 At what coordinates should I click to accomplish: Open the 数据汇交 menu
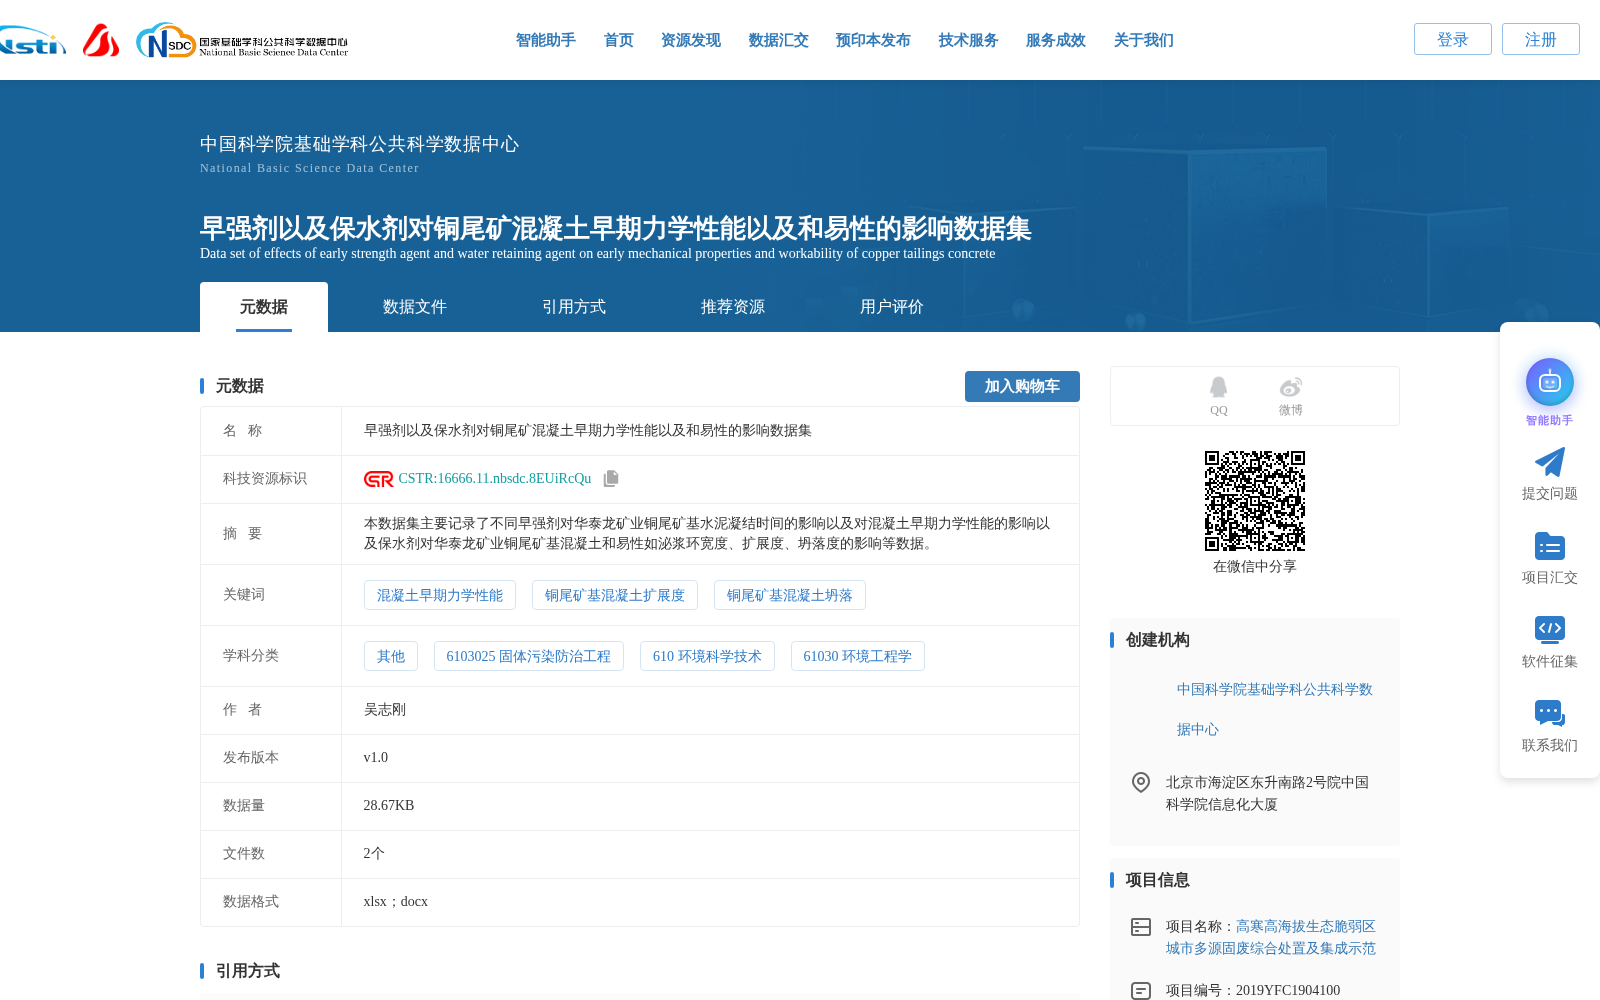[x=778, y=40]
